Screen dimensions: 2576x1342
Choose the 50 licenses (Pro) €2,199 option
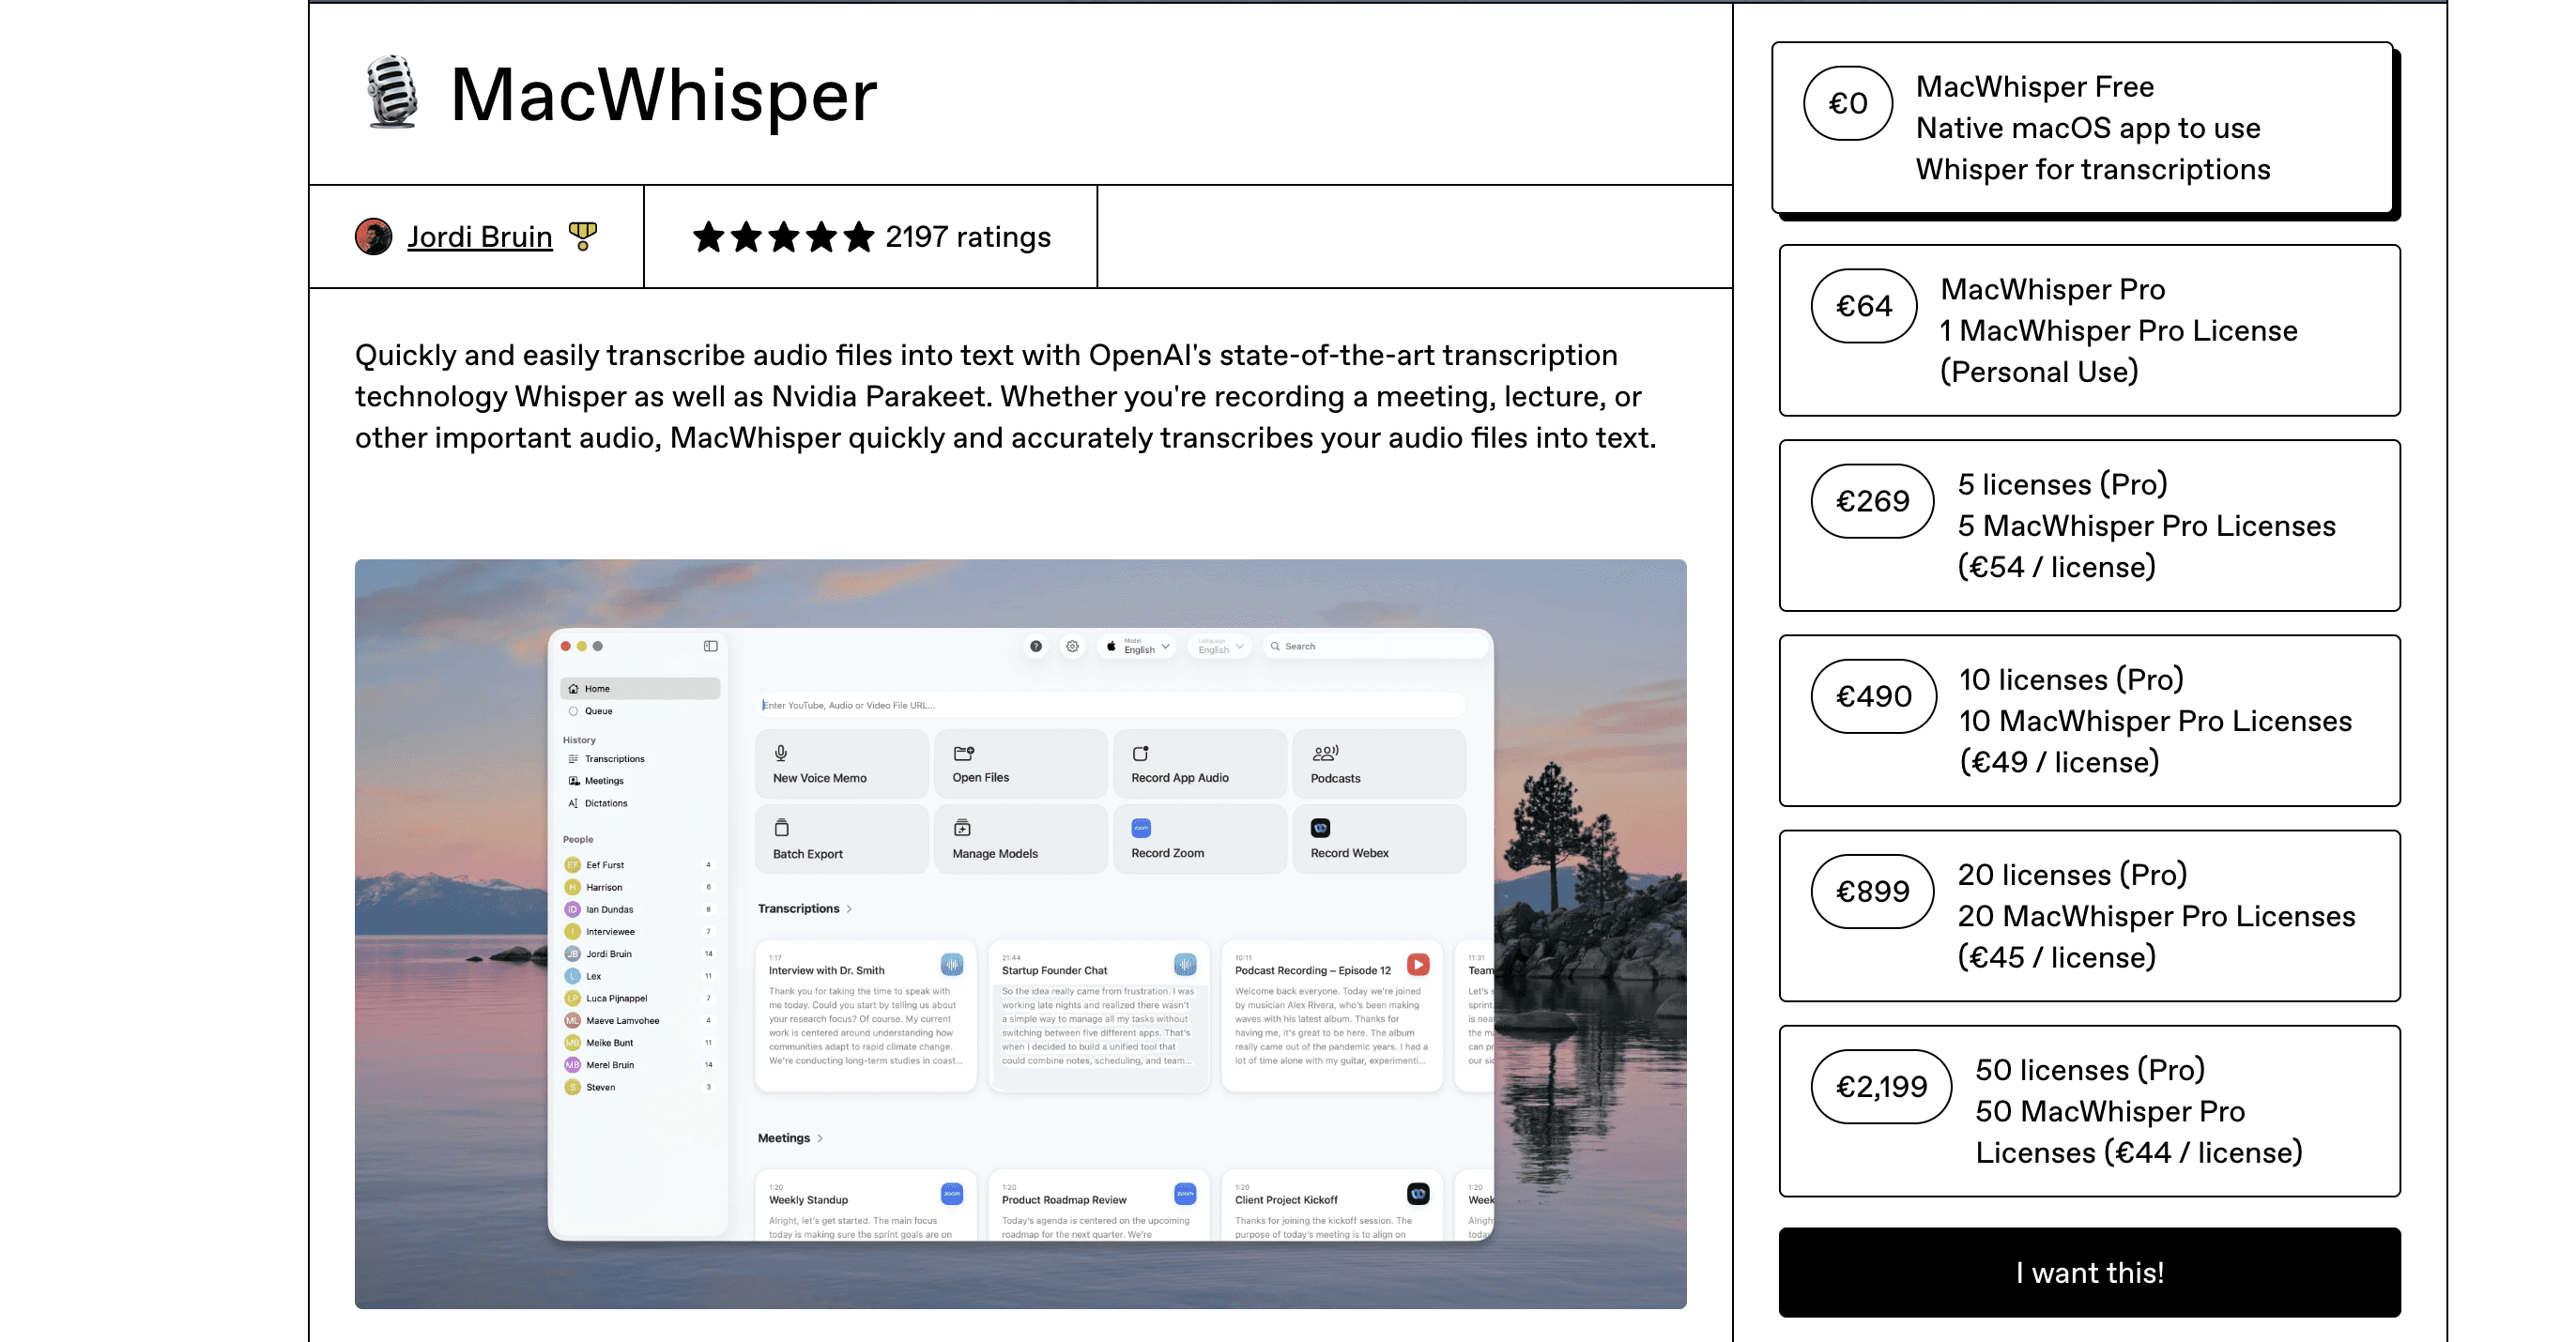pos(2089,1110)
